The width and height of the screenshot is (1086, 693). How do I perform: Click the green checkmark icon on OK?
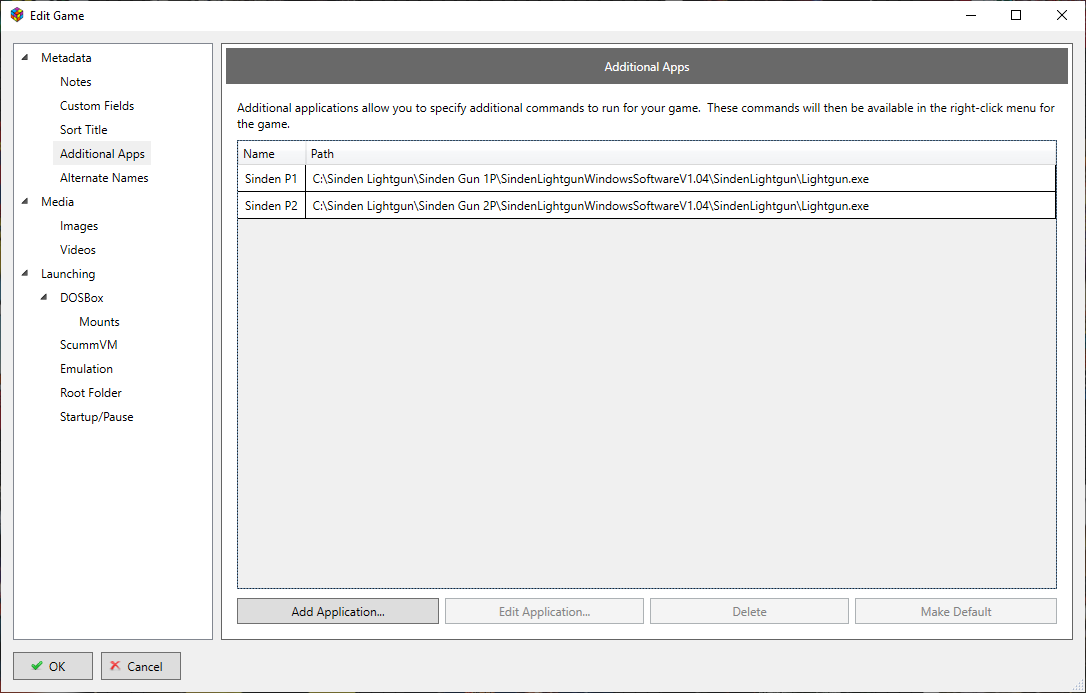pyautogui.click(x=37, y=665)
